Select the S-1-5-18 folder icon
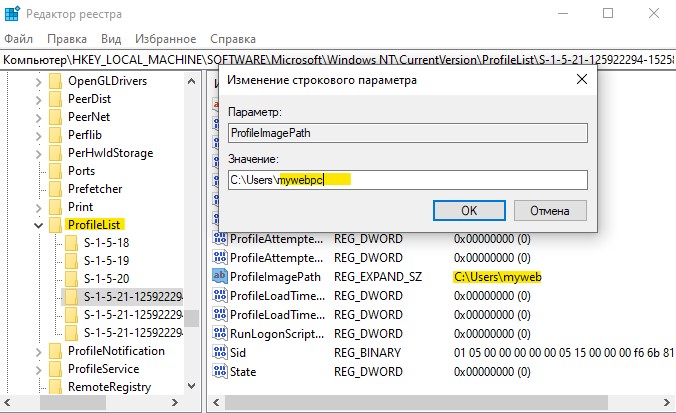The image size is (676, 413). tap(72, 243)
